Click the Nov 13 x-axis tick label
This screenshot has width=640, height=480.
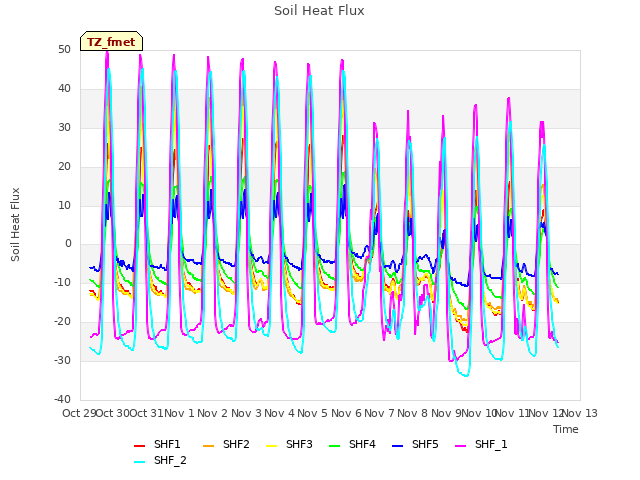point(580,413)
